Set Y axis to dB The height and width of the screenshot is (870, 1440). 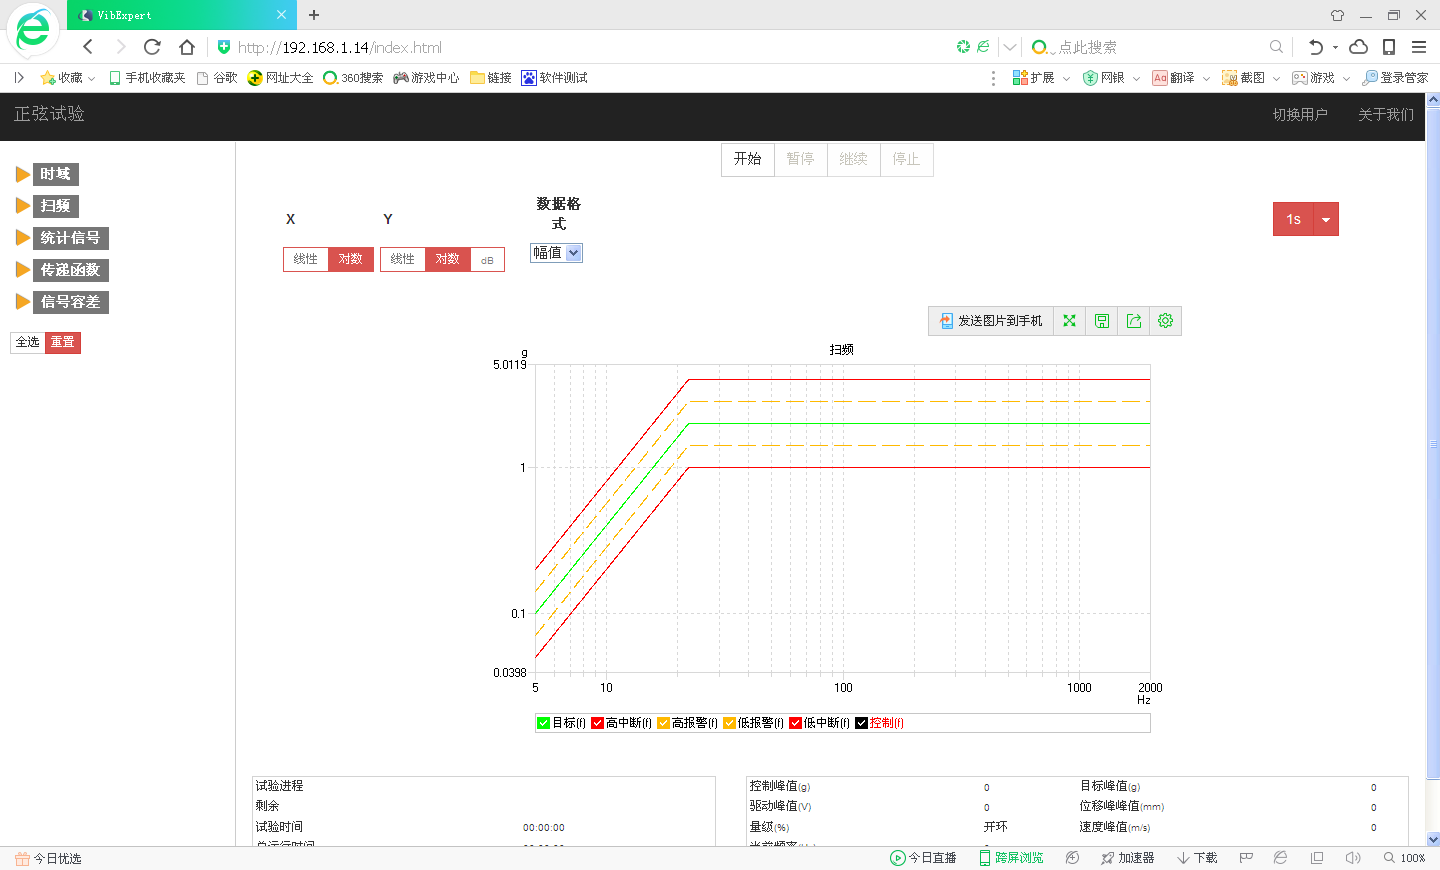pyautogui.click(x=487, y=259)
